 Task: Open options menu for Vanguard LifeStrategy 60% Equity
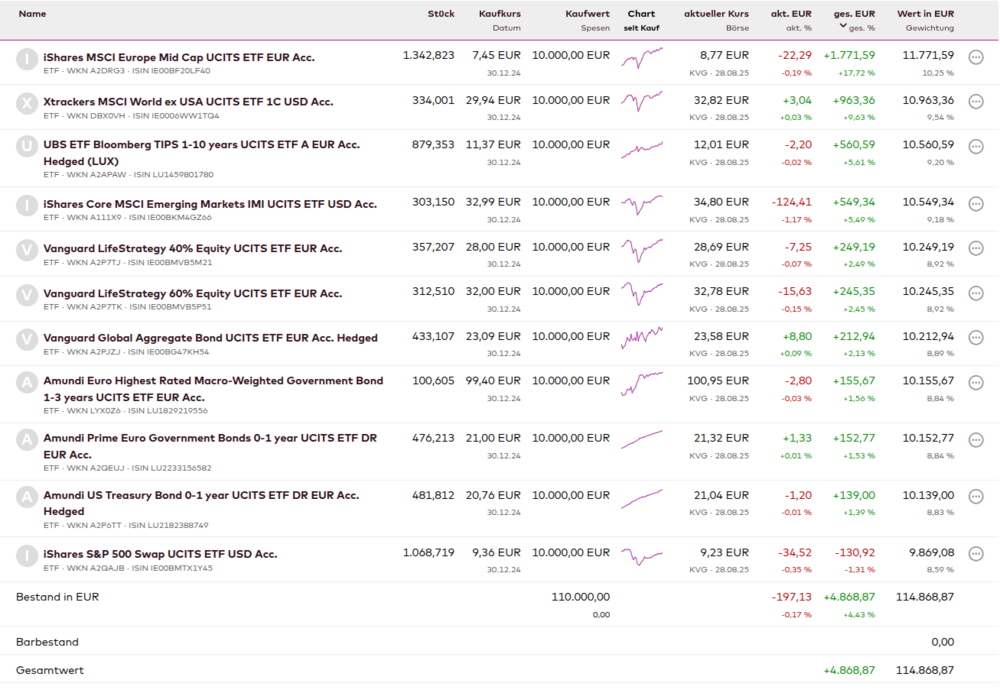976,293
